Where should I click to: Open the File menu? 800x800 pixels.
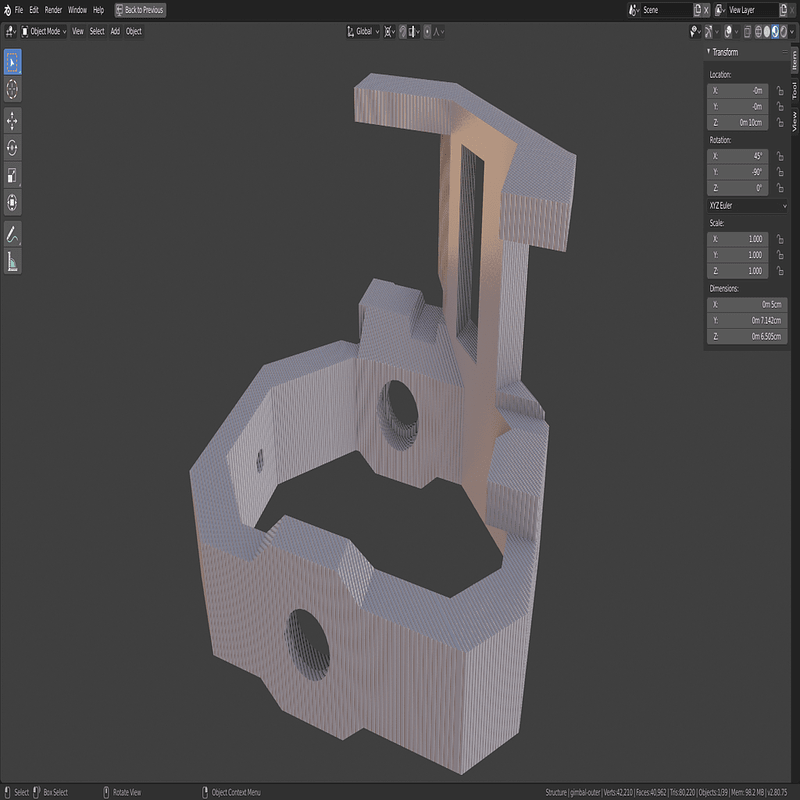[19, 10]
